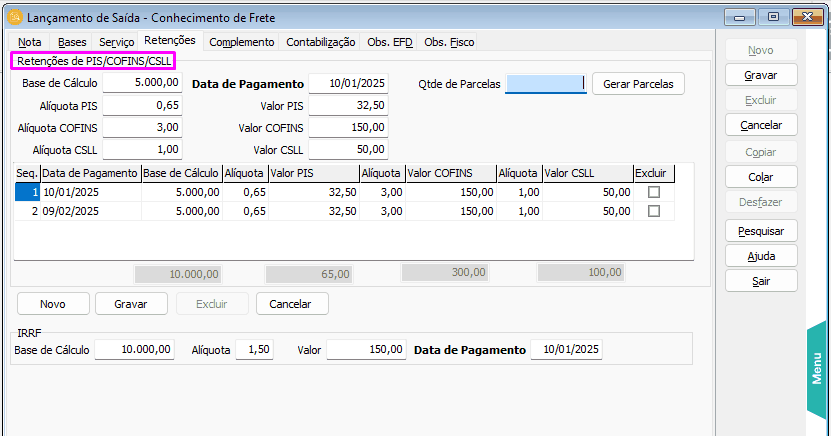Select the Obs. EFD tab

389,42
